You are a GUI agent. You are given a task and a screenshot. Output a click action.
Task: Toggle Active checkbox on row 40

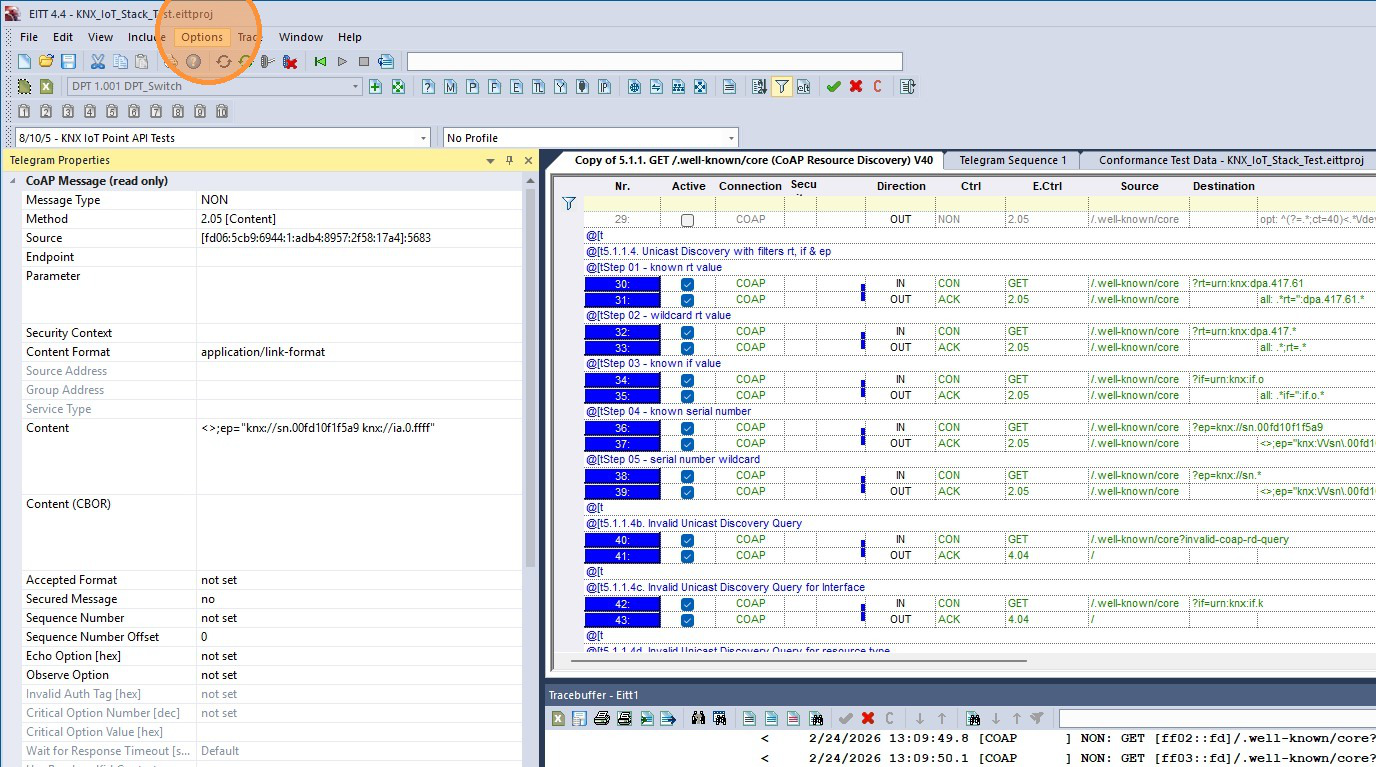(687, 540)
